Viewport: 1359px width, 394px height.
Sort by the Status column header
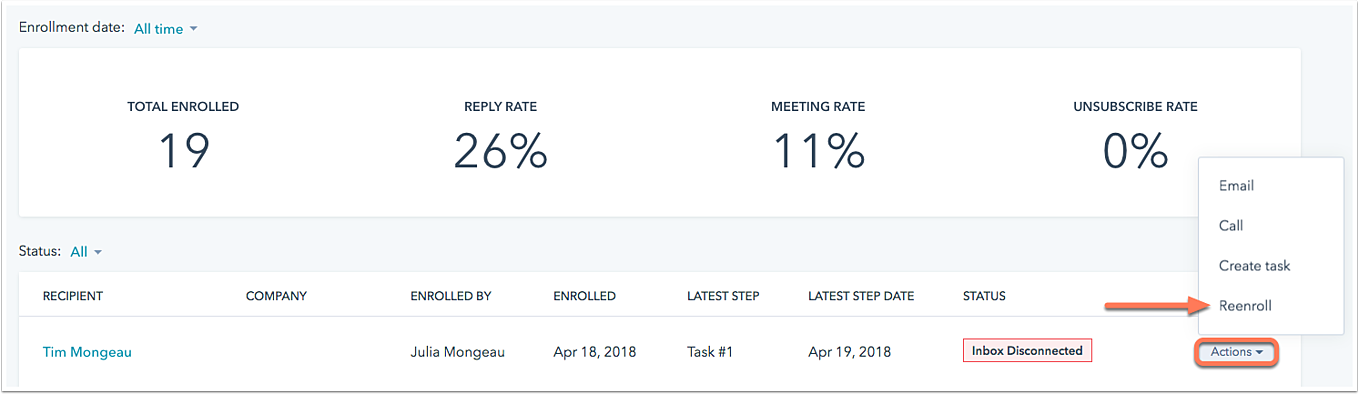984,296
